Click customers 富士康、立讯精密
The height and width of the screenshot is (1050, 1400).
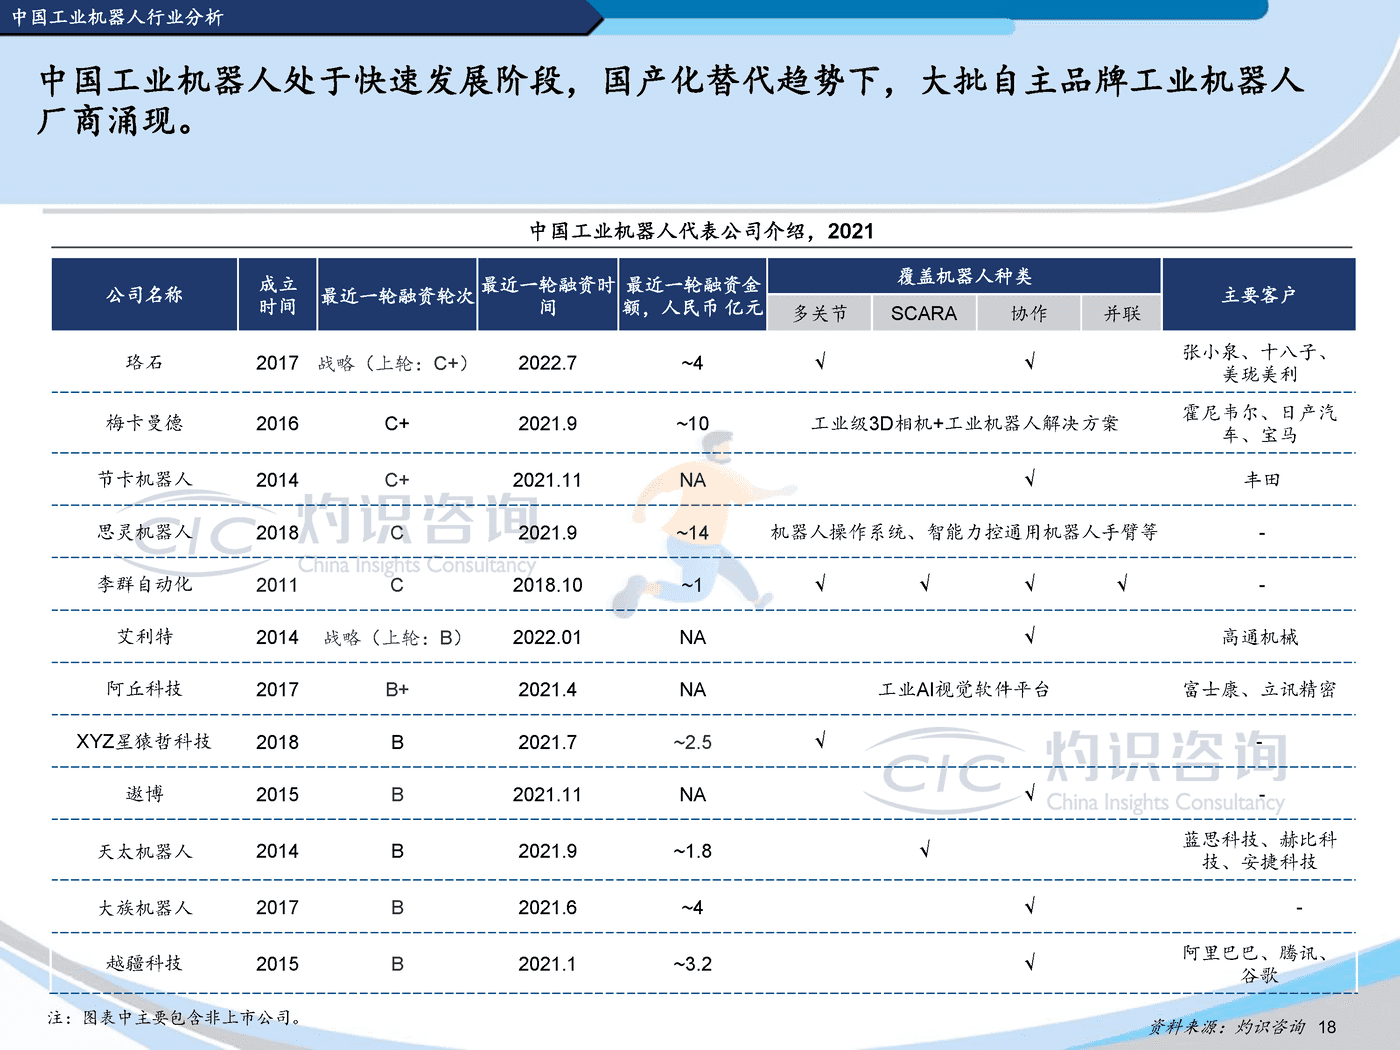(x=1259, y=689)
